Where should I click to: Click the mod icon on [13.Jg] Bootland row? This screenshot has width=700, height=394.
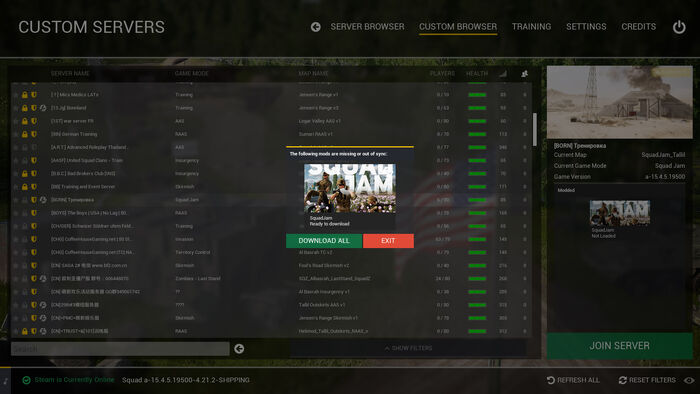pos(43,108)
